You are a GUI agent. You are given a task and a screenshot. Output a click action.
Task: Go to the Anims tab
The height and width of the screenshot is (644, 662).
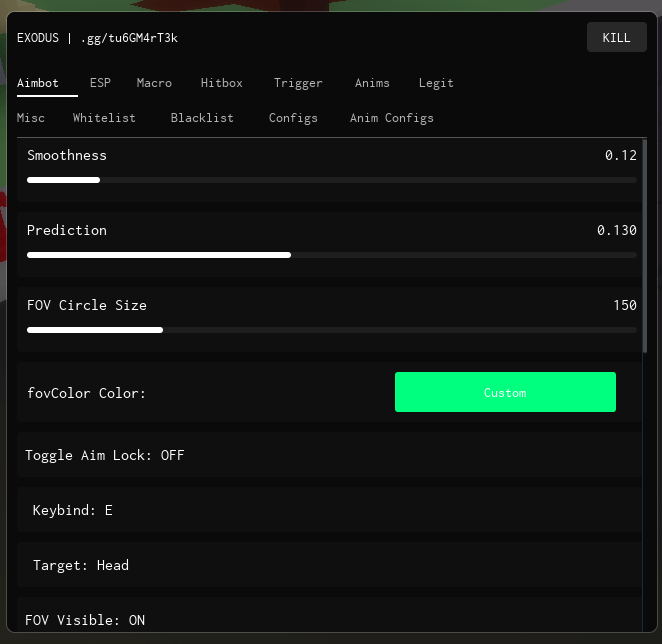tap(372, 83)
